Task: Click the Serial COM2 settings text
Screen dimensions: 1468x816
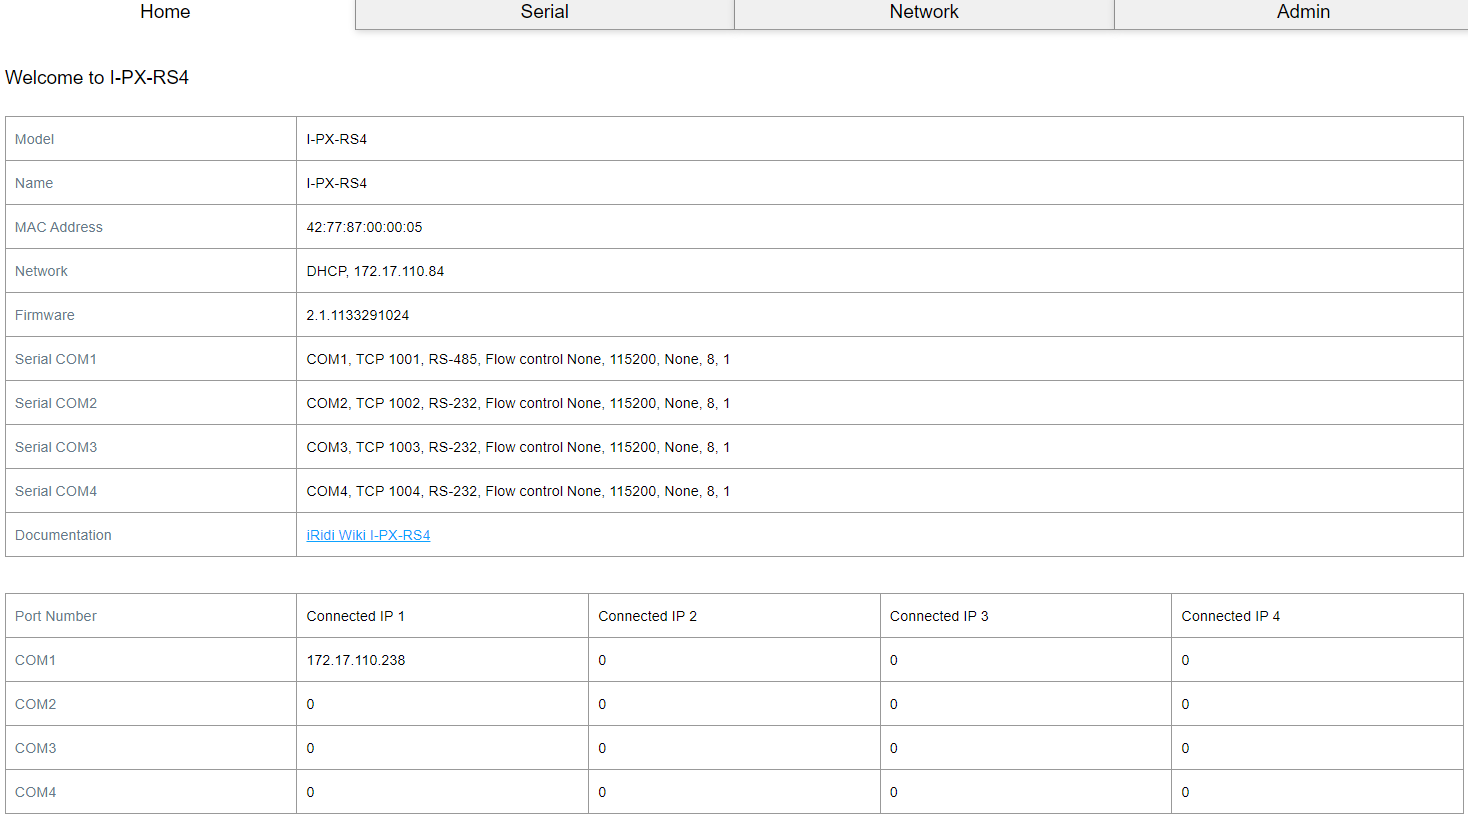Action: click(517, 403)
